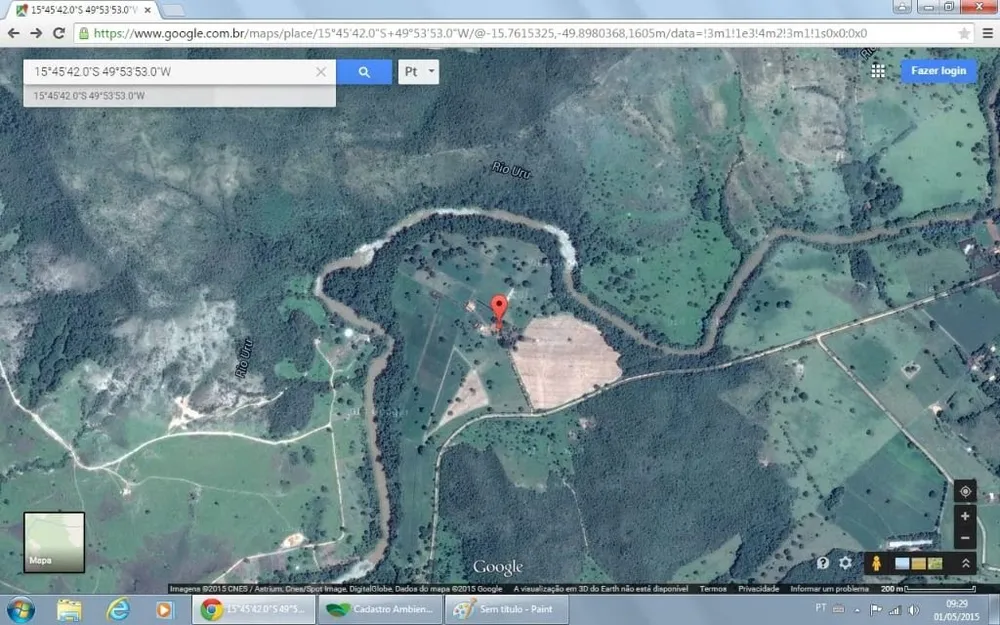The height and width of the screenshot is (625, 1000).
Task: Open the Google apps grid icon
Action: pyautogui.click(x=878, y=71)
